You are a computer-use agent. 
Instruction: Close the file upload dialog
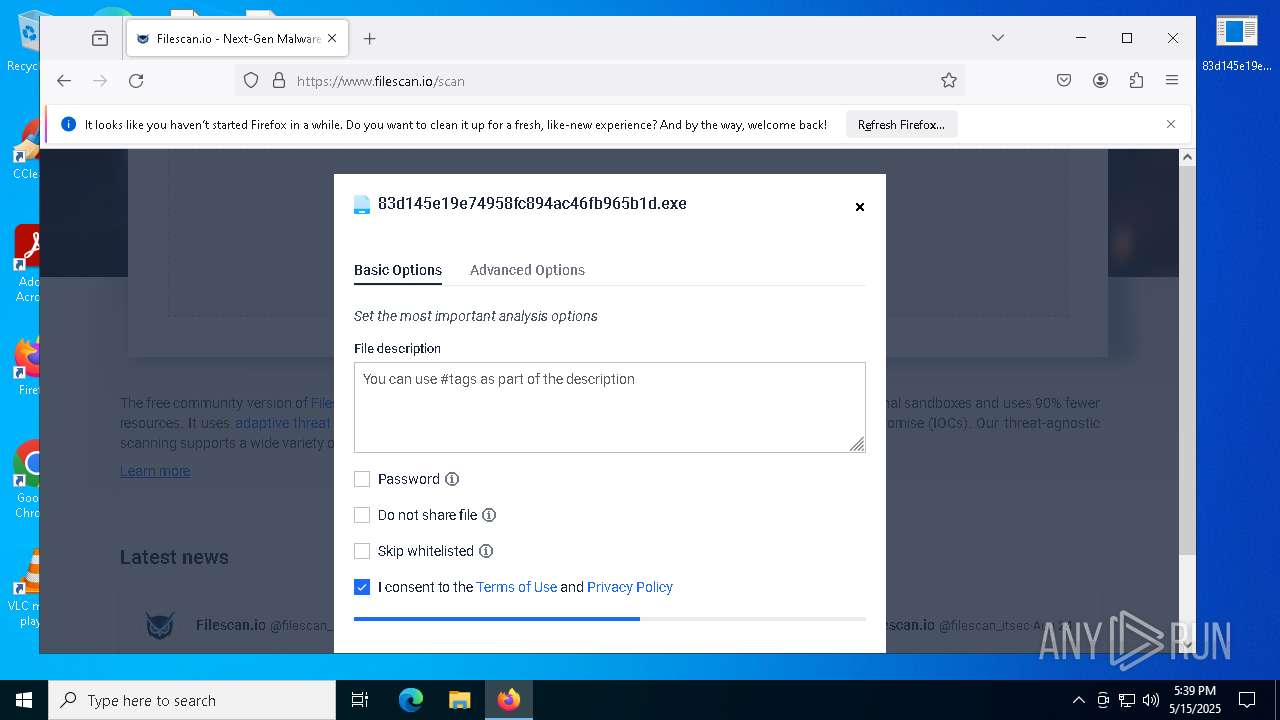click(x=859, y=207)
